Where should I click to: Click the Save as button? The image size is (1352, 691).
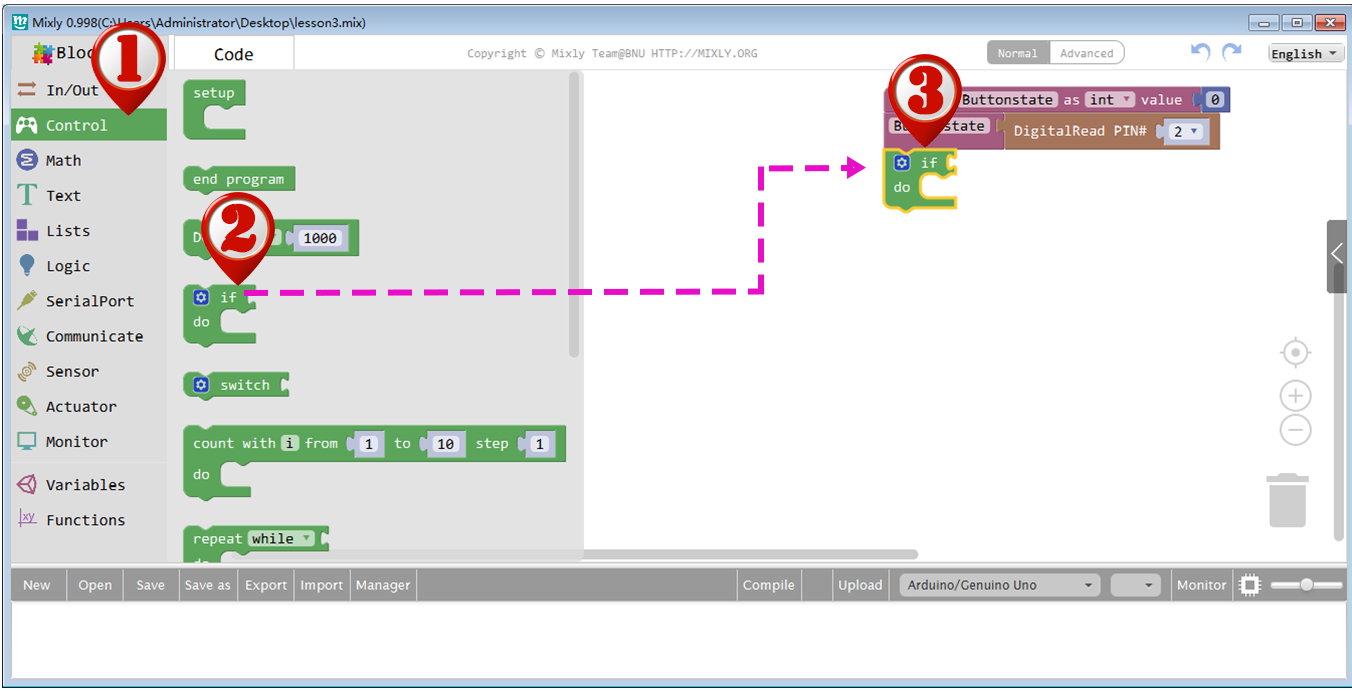[x=208, y=585]
